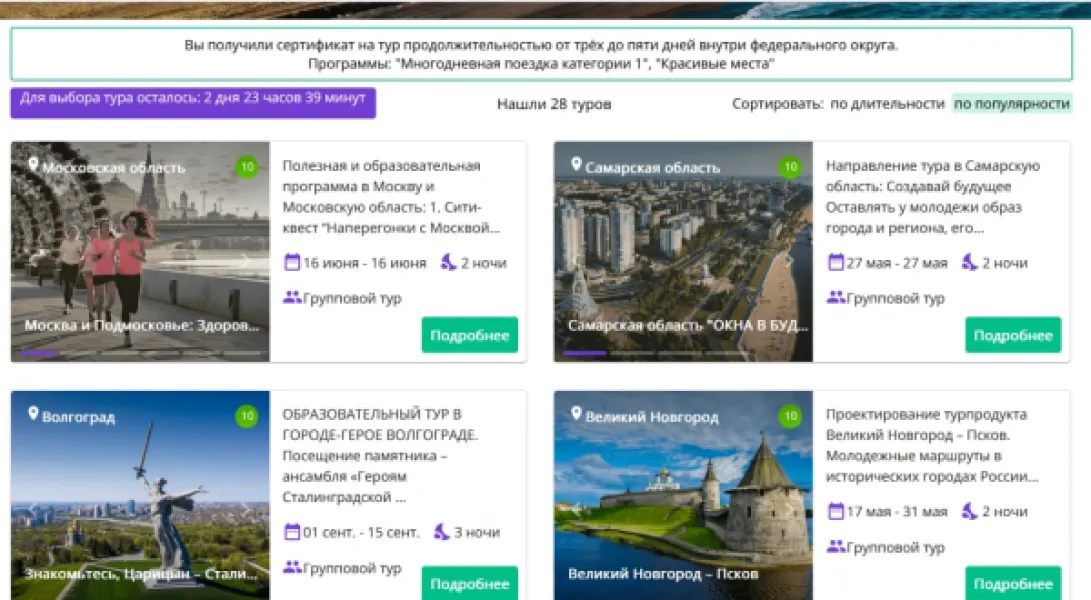Click 'Москва и Подмосковье' photo caption
The image size is (1091, 600).
pyautogui.click(x=142, y=325)
